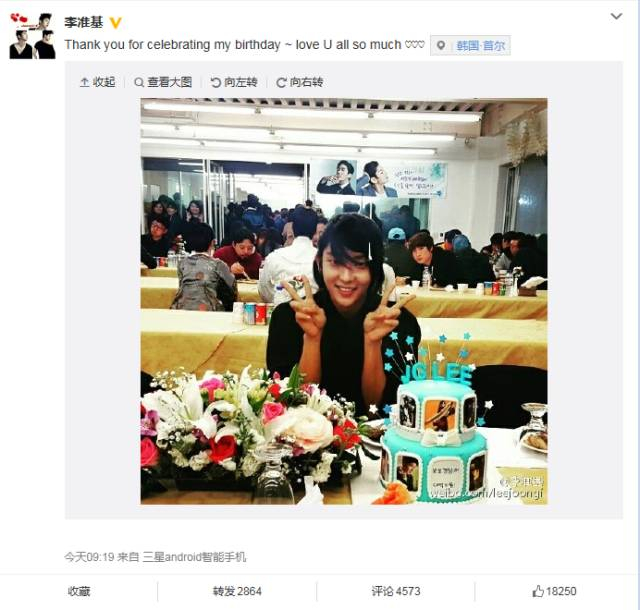Open the 李准基 username link
The width and height of the screenshot is (640, 610).
point(83,23)
